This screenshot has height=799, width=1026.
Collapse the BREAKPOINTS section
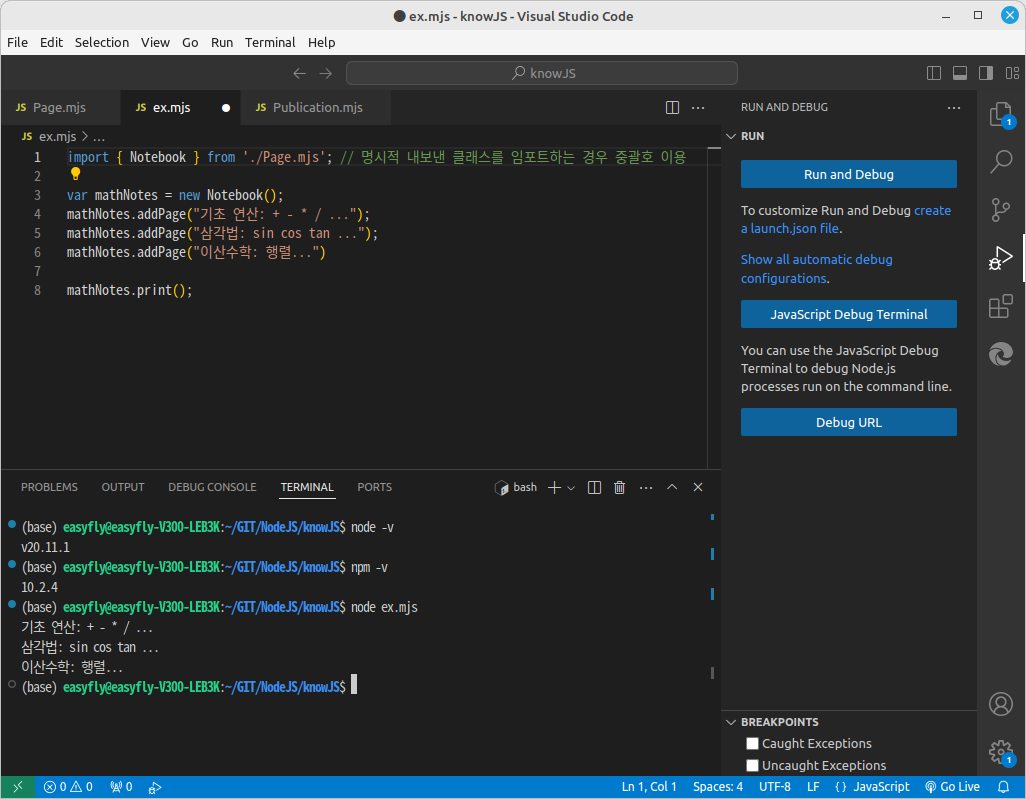(732, 722)
